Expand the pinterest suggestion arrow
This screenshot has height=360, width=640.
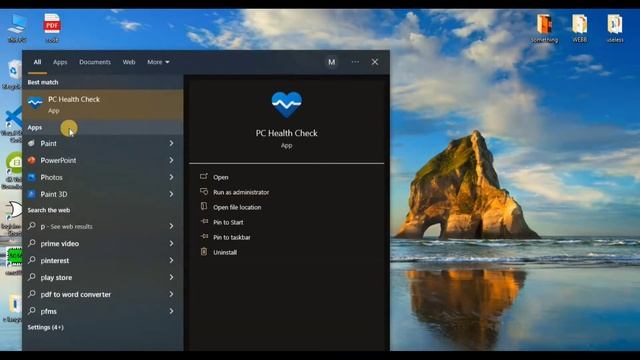[171, 260]
